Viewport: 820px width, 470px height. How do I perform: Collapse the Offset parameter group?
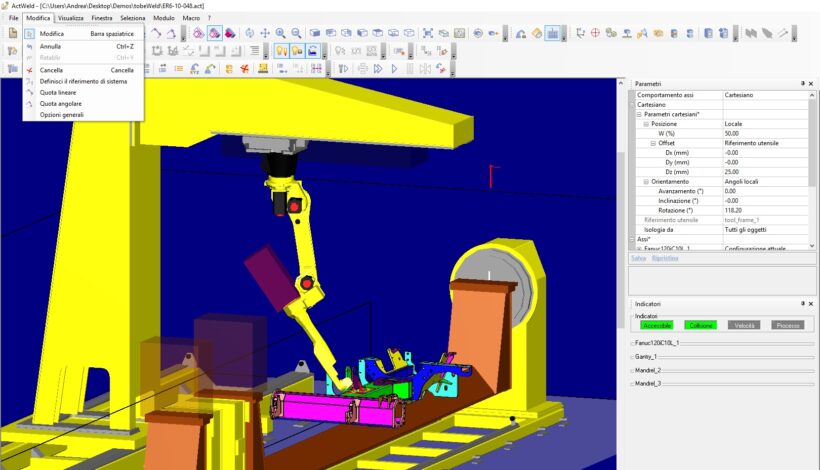pyautogui.click(x=653, y=143)
